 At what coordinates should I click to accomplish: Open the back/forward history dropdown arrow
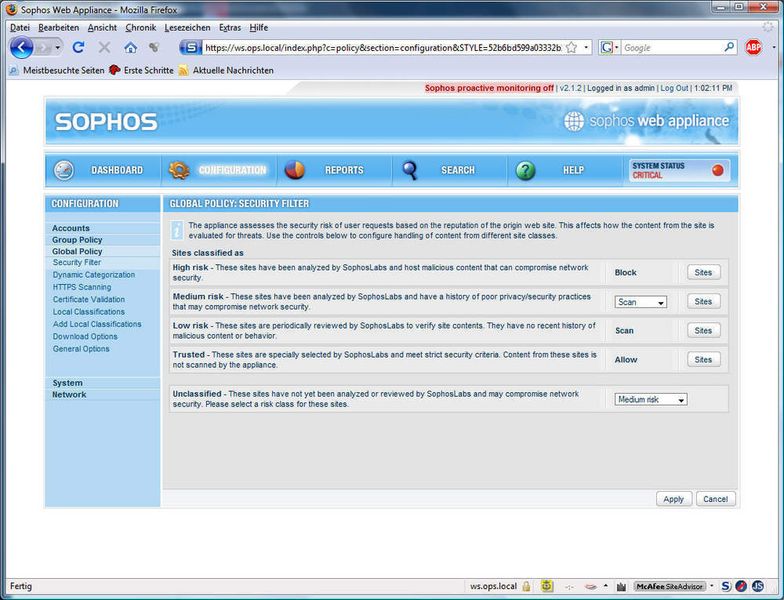pyautogui.click(x=58, y=48)
